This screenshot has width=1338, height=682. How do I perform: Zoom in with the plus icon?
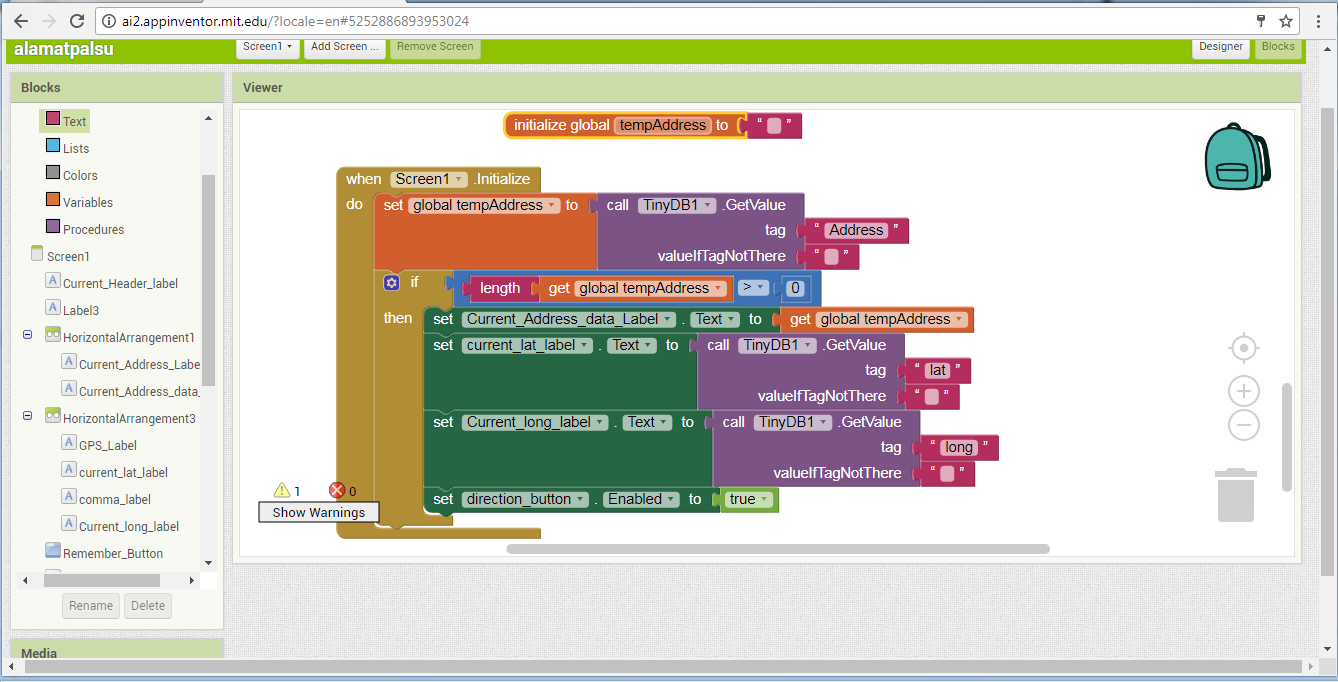click(x=1243, y=391)
